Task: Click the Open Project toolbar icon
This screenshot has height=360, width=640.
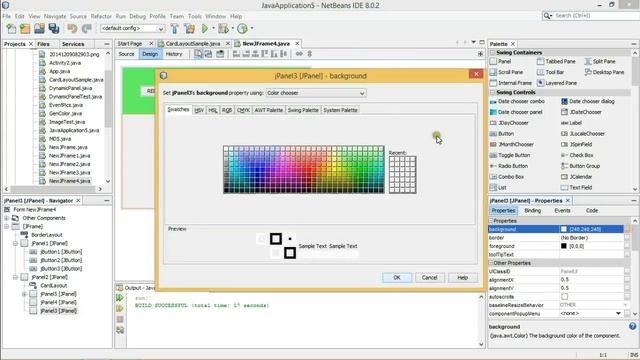Action: (39, 29)
